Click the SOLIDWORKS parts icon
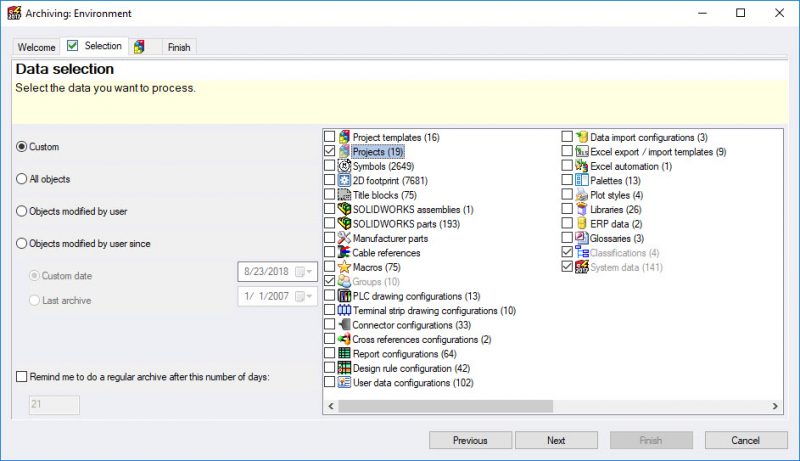The height and width of the screenshot is (461, 800). coord(344,223)
